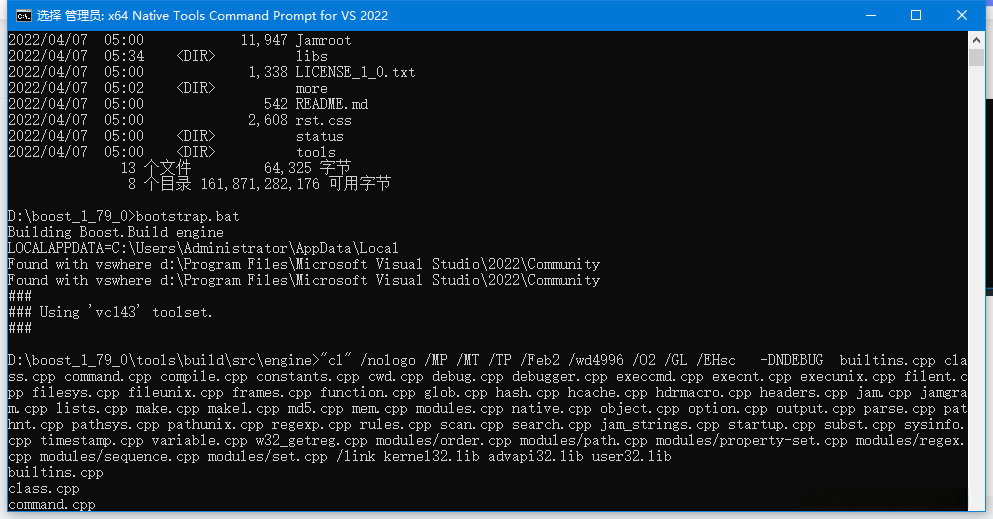Image resolution: width=993 pixels, height=519 pixels.
Task: Click LICENSE_1_0.txt in the directory listing
Action: 355,72
